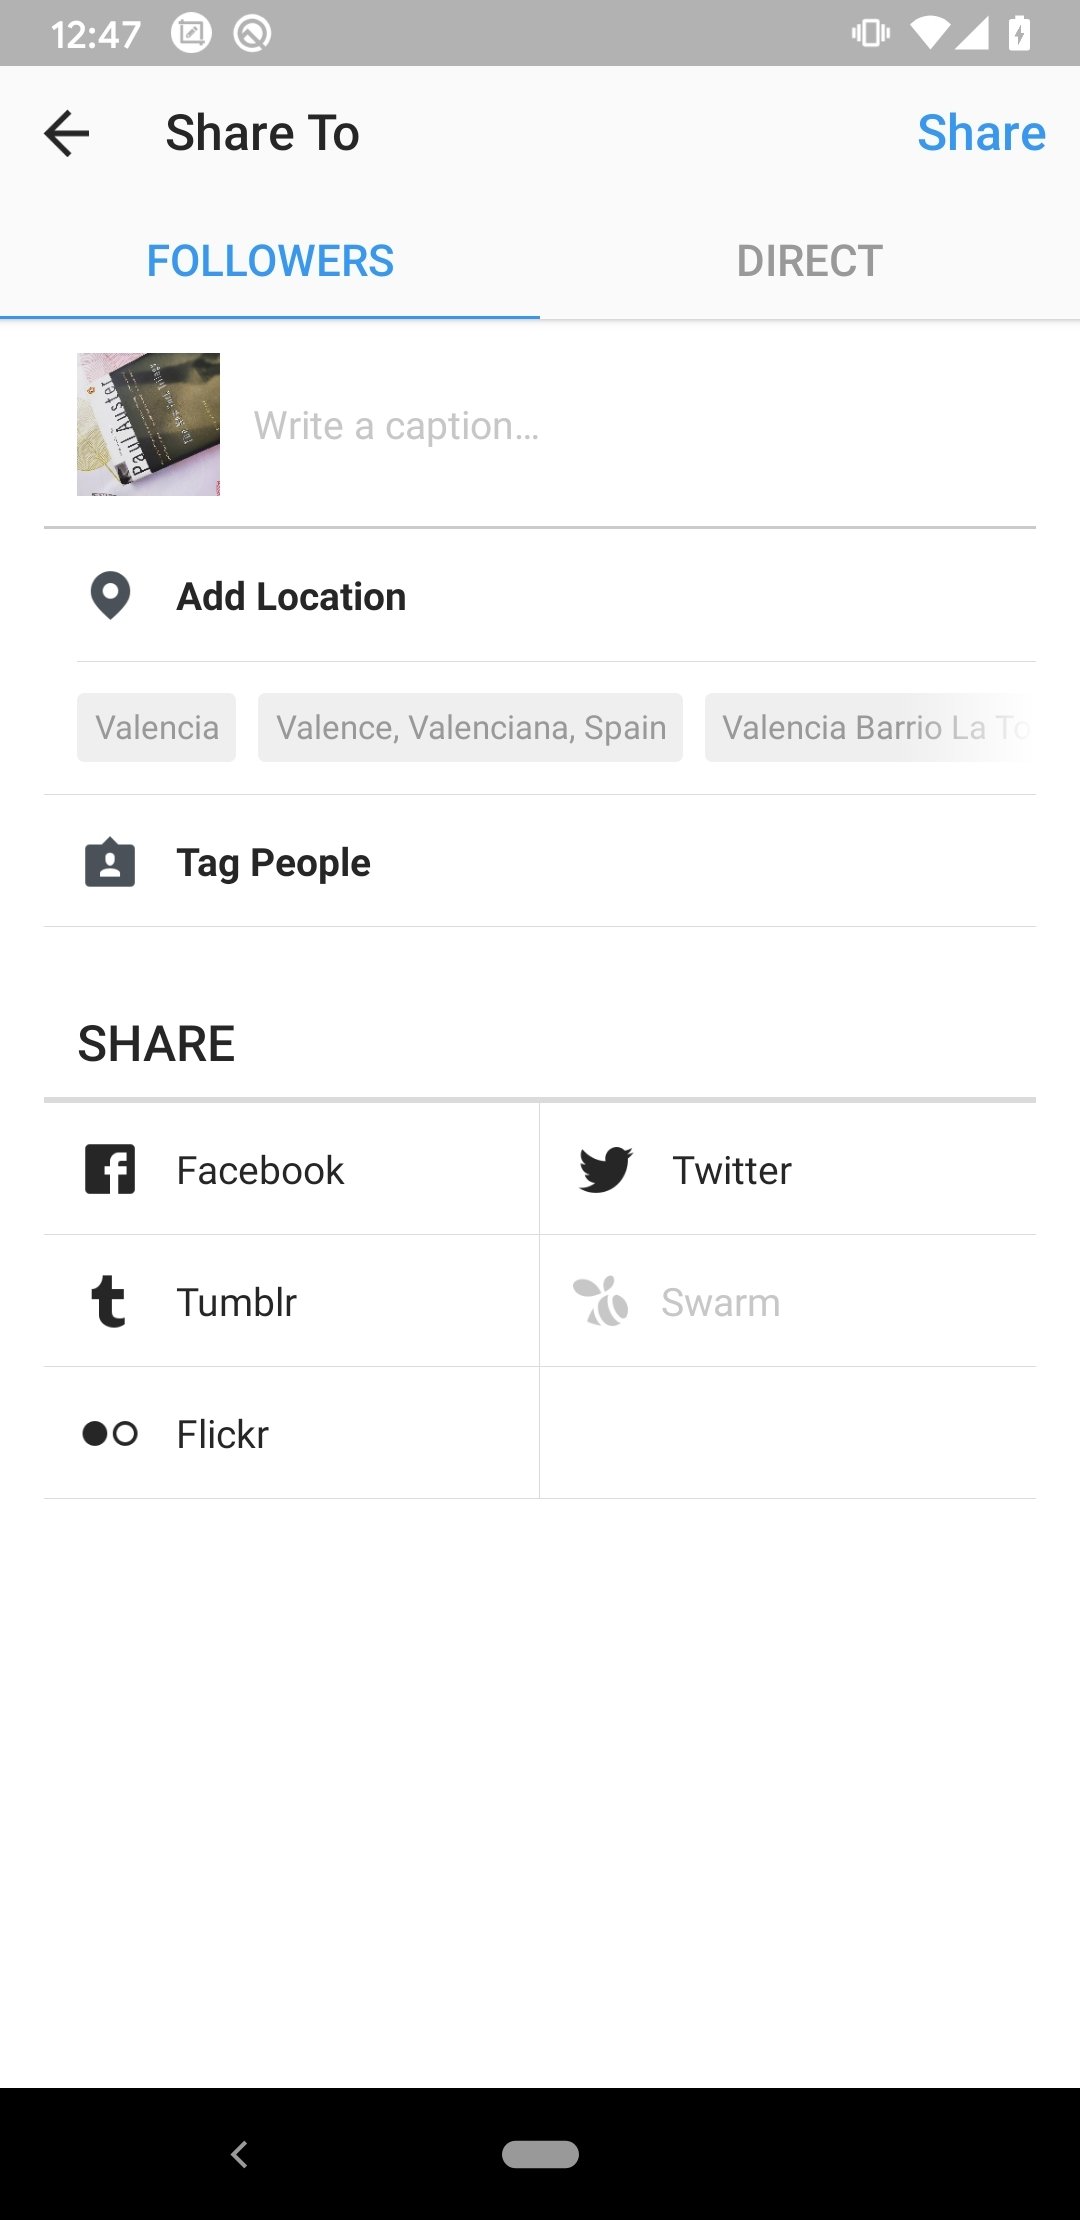Tap the Twitter bird icon
Screen dimensions: 1080x2220
[x=605, y=1169]
